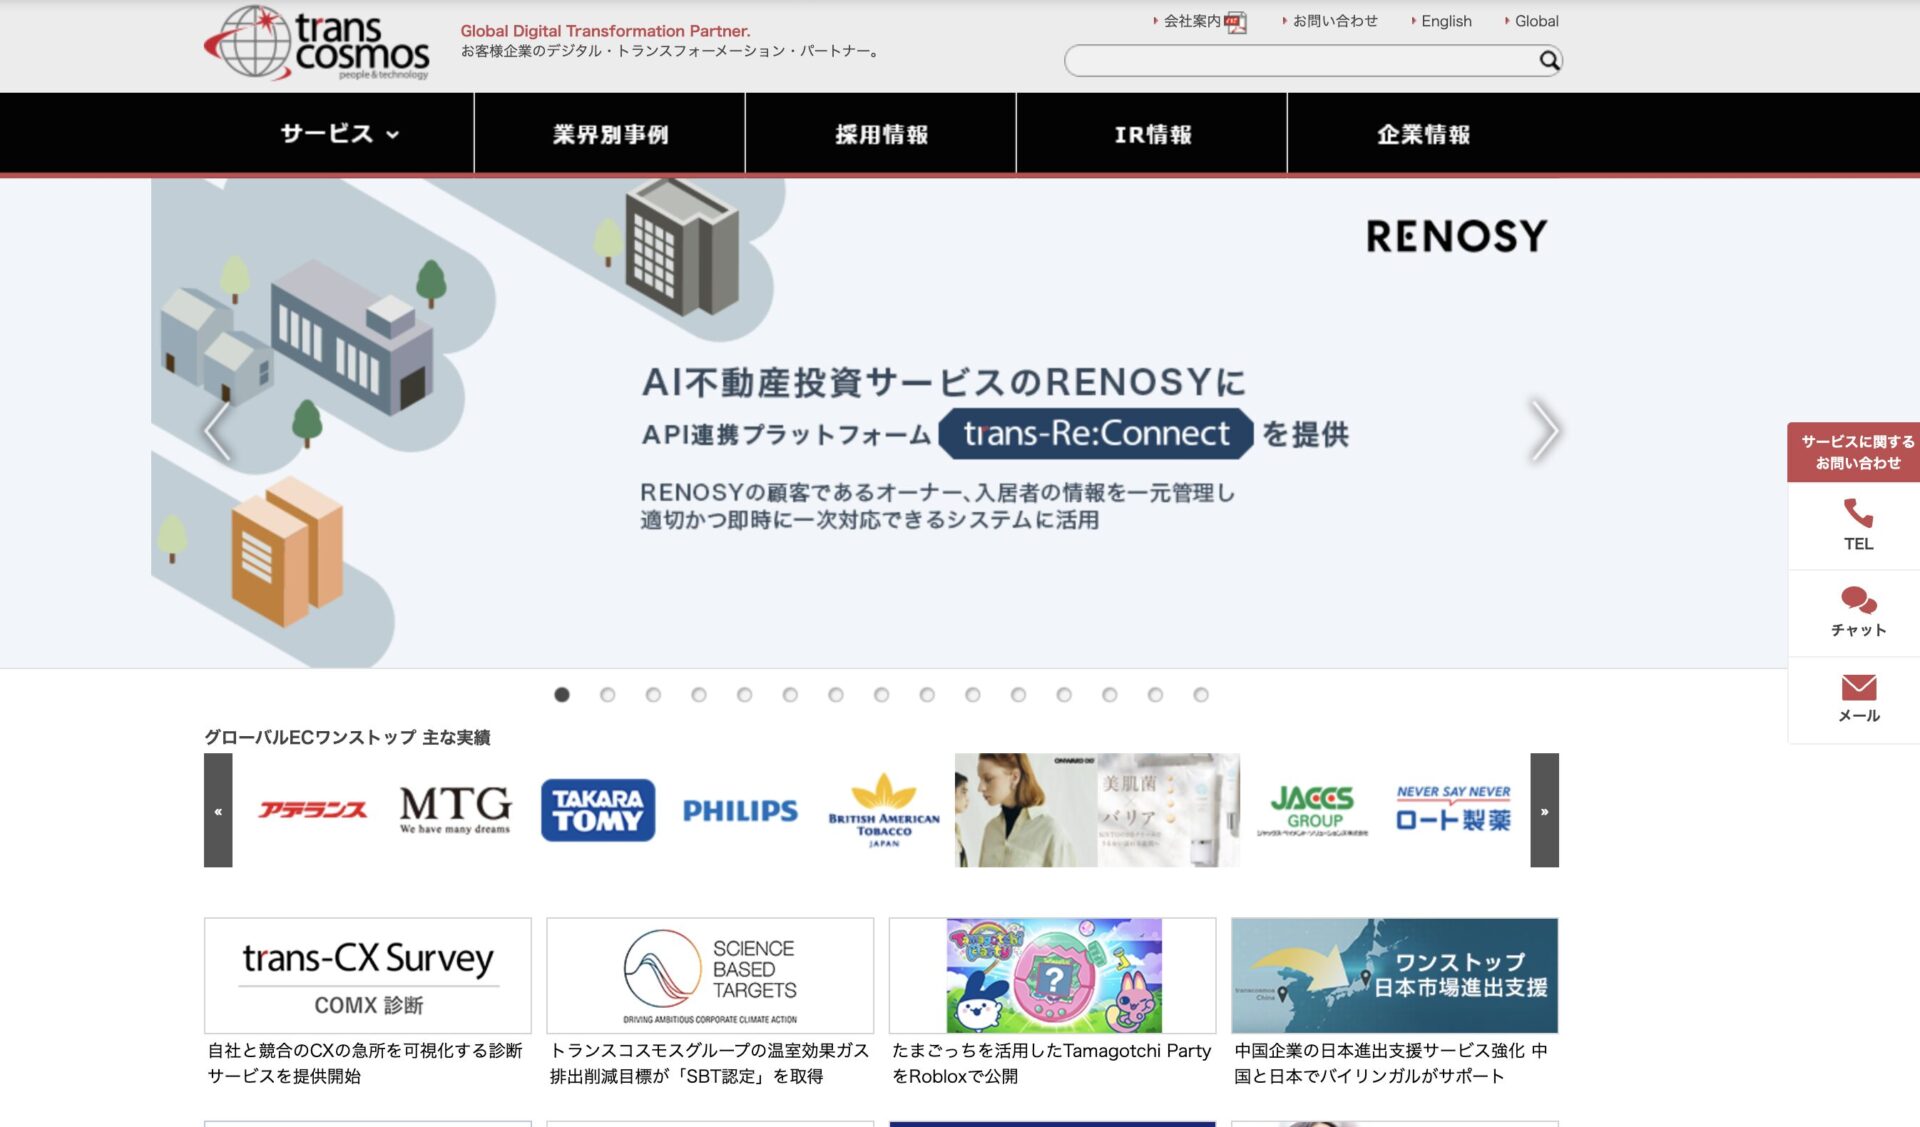Open the チャット chat bubble icon

point(1859,600)
